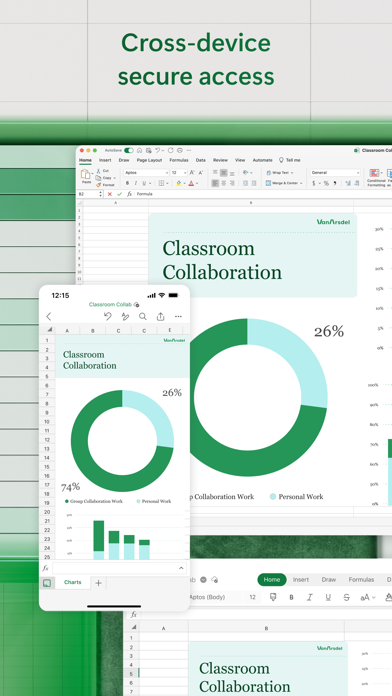Click the middle align icon in ribbon

tap(223, 173)
